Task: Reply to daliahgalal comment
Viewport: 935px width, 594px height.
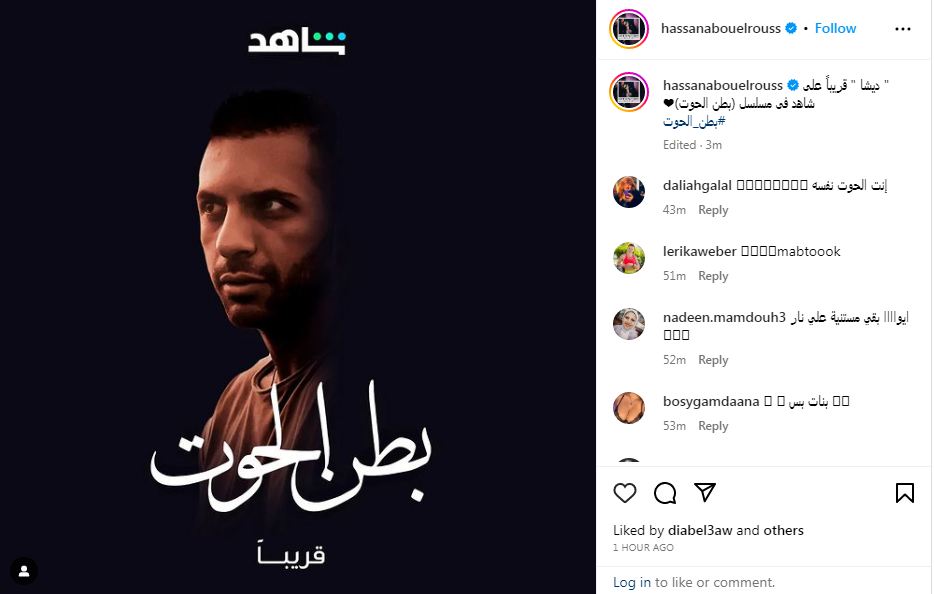Action: (713, 210)
